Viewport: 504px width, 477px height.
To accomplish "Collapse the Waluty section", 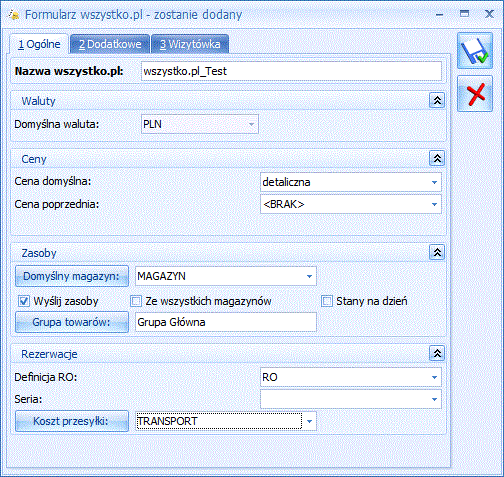I will 437,100.
